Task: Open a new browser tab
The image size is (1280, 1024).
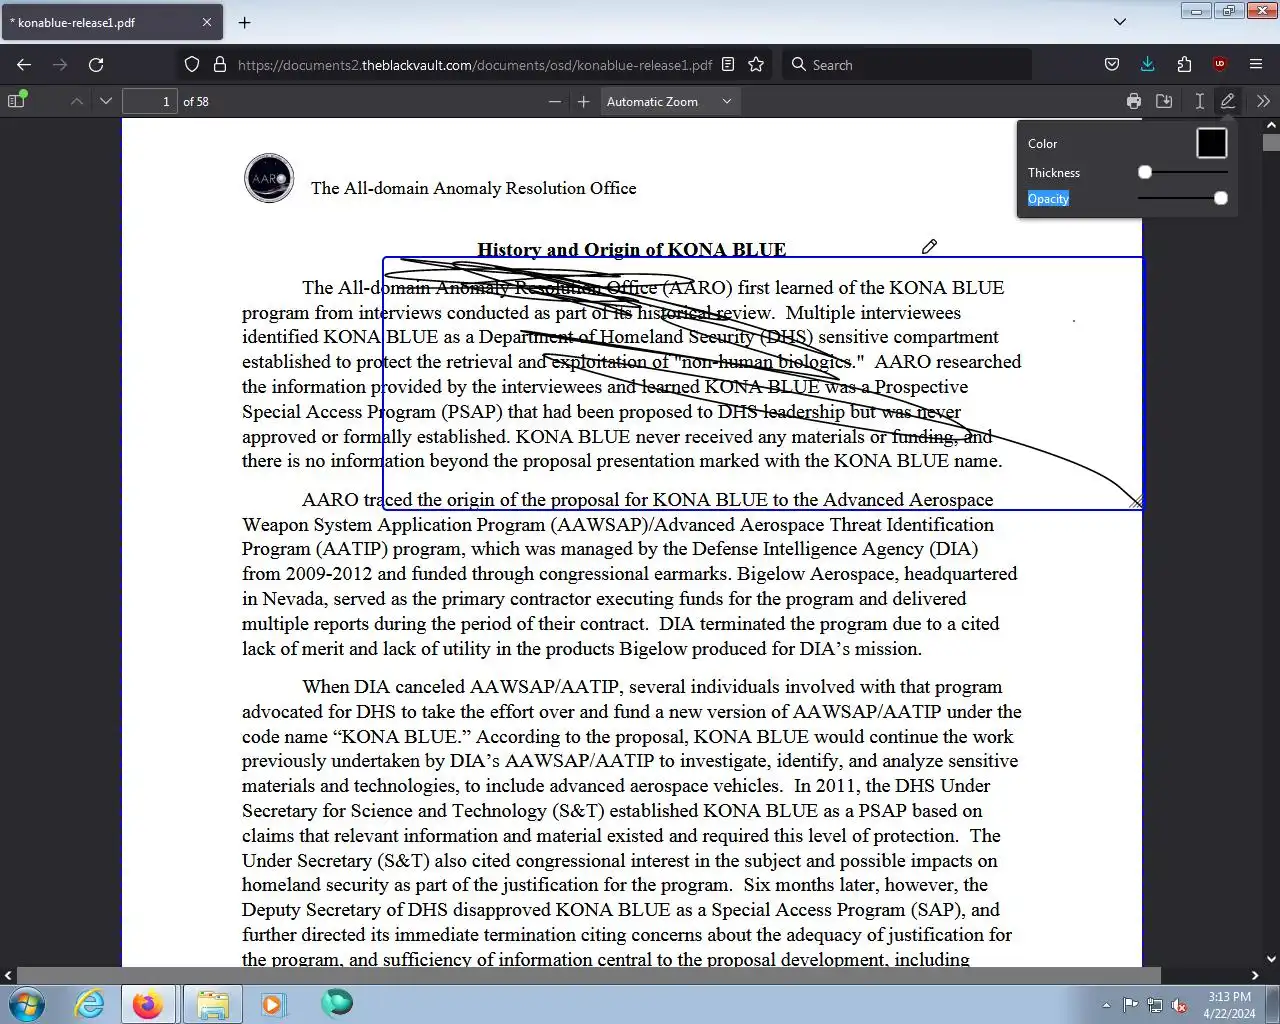Action: pos(245,22)
